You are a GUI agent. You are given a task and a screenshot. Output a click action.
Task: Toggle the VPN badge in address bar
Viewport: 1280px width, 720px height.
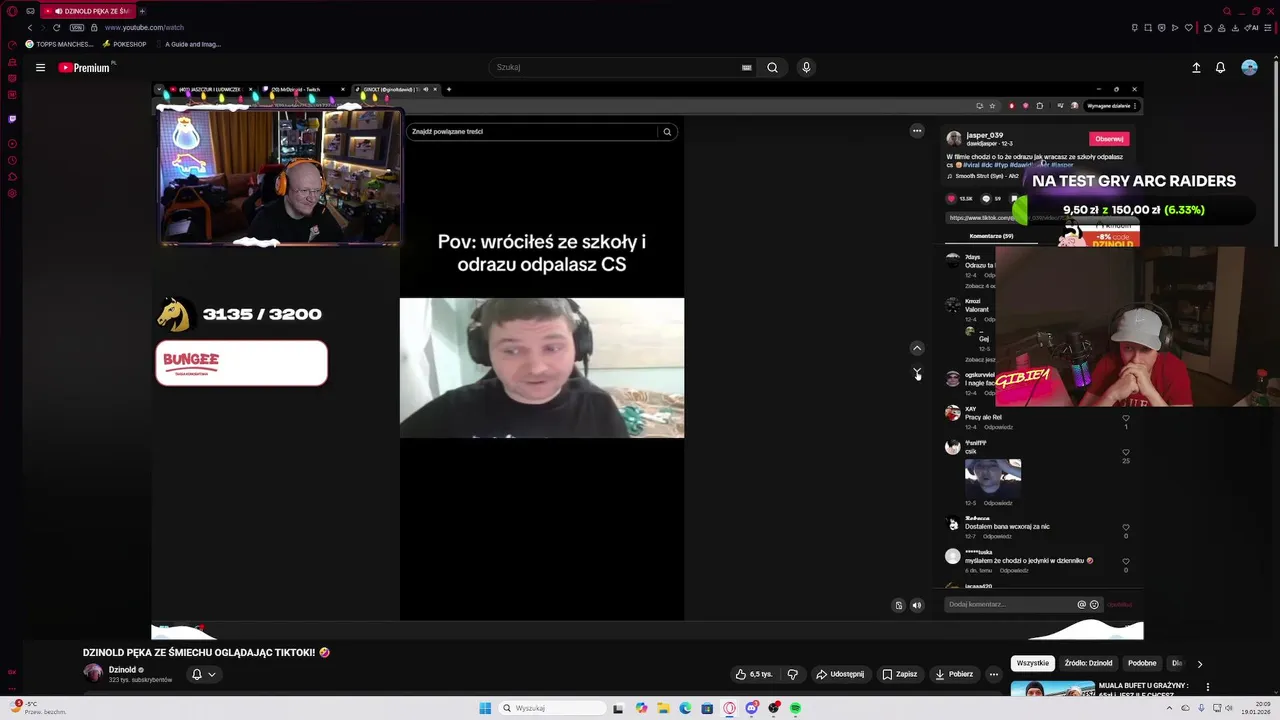77,28
